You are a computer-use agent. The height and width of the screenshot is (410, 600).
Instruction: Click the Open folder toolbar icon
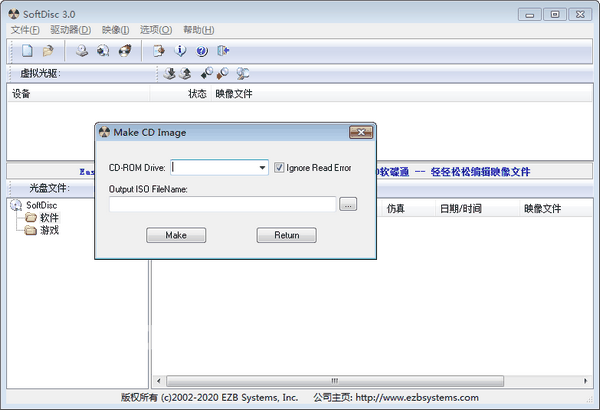click(x=48, y=51)
